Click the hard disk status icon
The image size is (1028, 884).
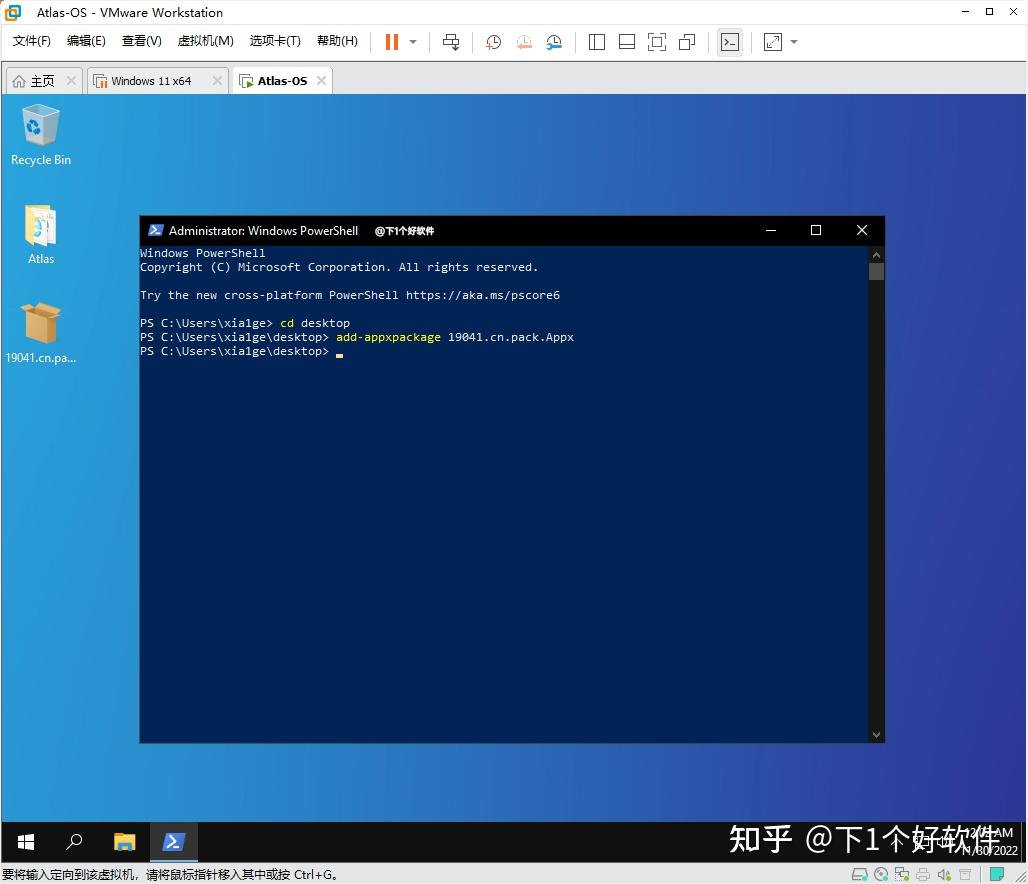pyautogui.click(x=860, y=874)
